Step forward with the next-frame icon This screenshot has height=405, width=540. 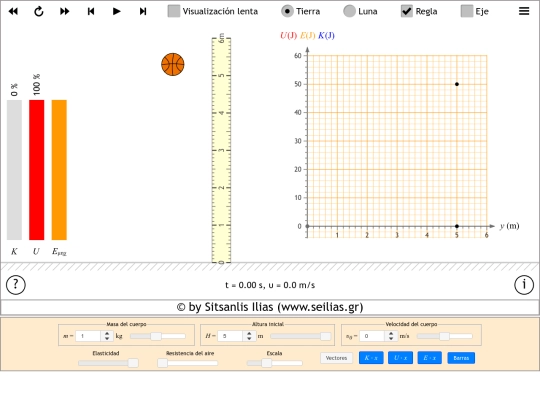coord(143,11)
